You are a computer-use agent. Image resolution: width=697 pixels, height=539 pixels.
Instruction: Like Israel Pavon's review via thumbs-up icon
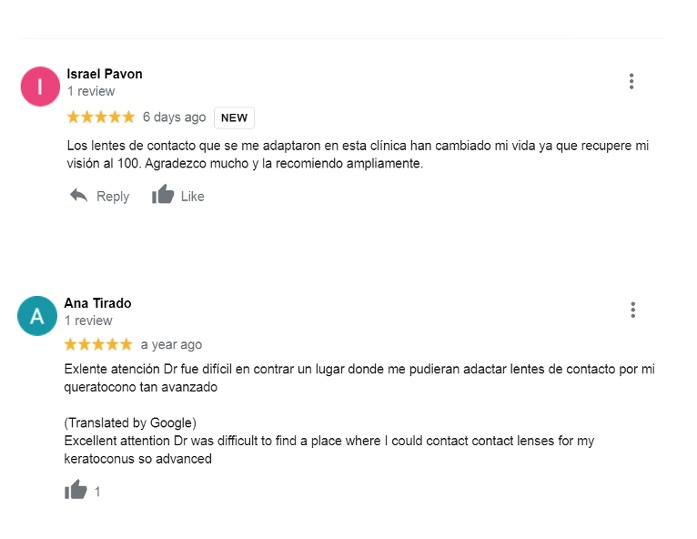click(x=163, y=194)
